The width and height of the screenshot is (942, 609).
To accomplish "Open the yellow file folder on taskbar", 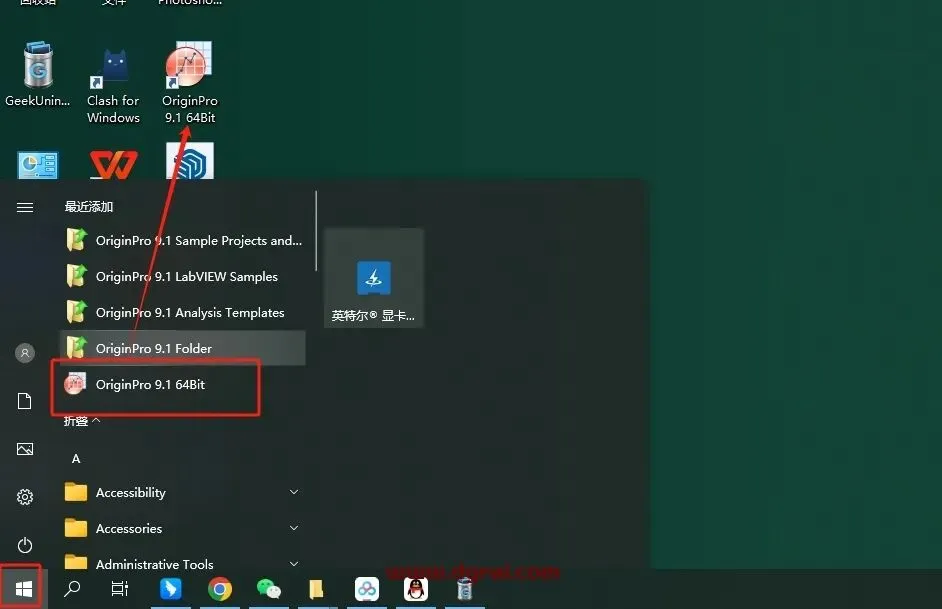I will [x=316, y=589].
